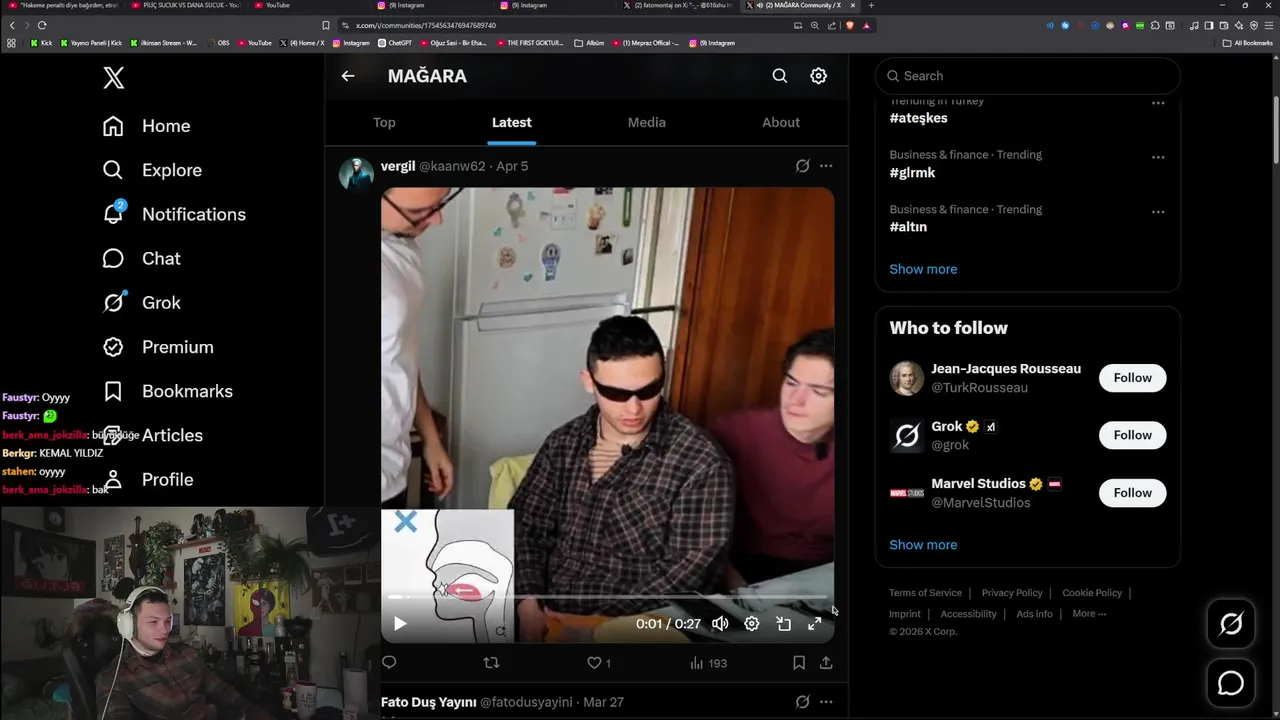This screenshot has width=1280, height=720.
Task: Seek on the video progress bar
Action: coord(607,597)
